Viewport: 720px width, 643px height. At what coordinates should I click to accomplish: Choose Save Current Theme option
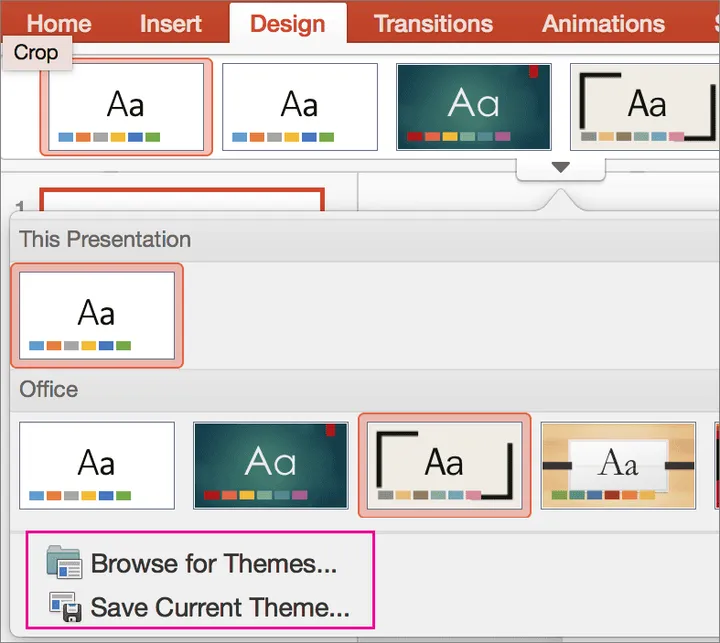pyautogui.click(x=219, y=607)
